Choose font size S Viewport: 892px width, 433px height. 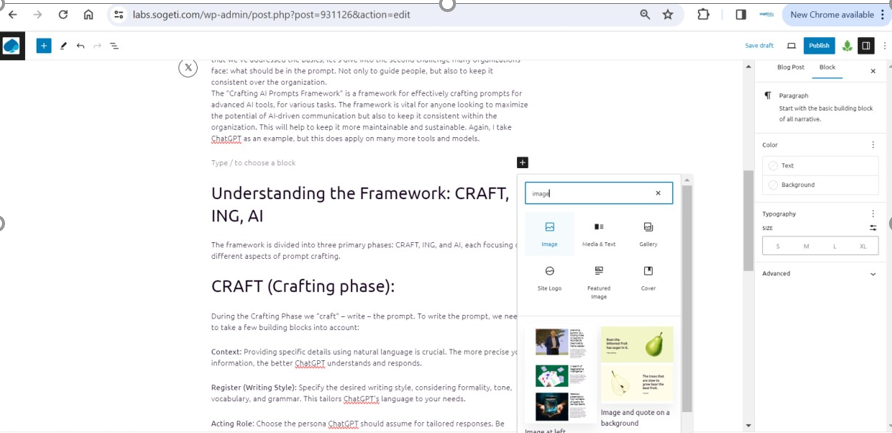click(778, 246)
